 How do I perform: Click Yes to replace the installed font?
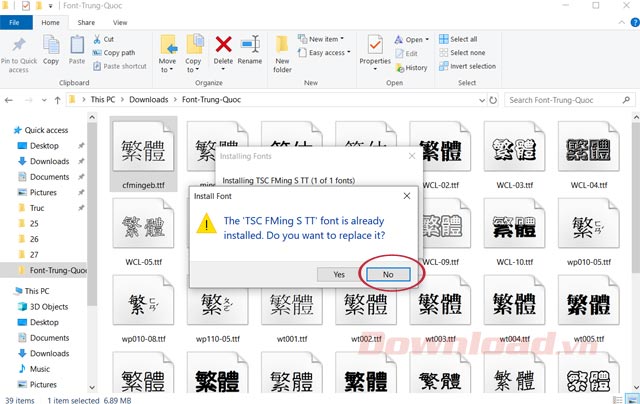339,275
